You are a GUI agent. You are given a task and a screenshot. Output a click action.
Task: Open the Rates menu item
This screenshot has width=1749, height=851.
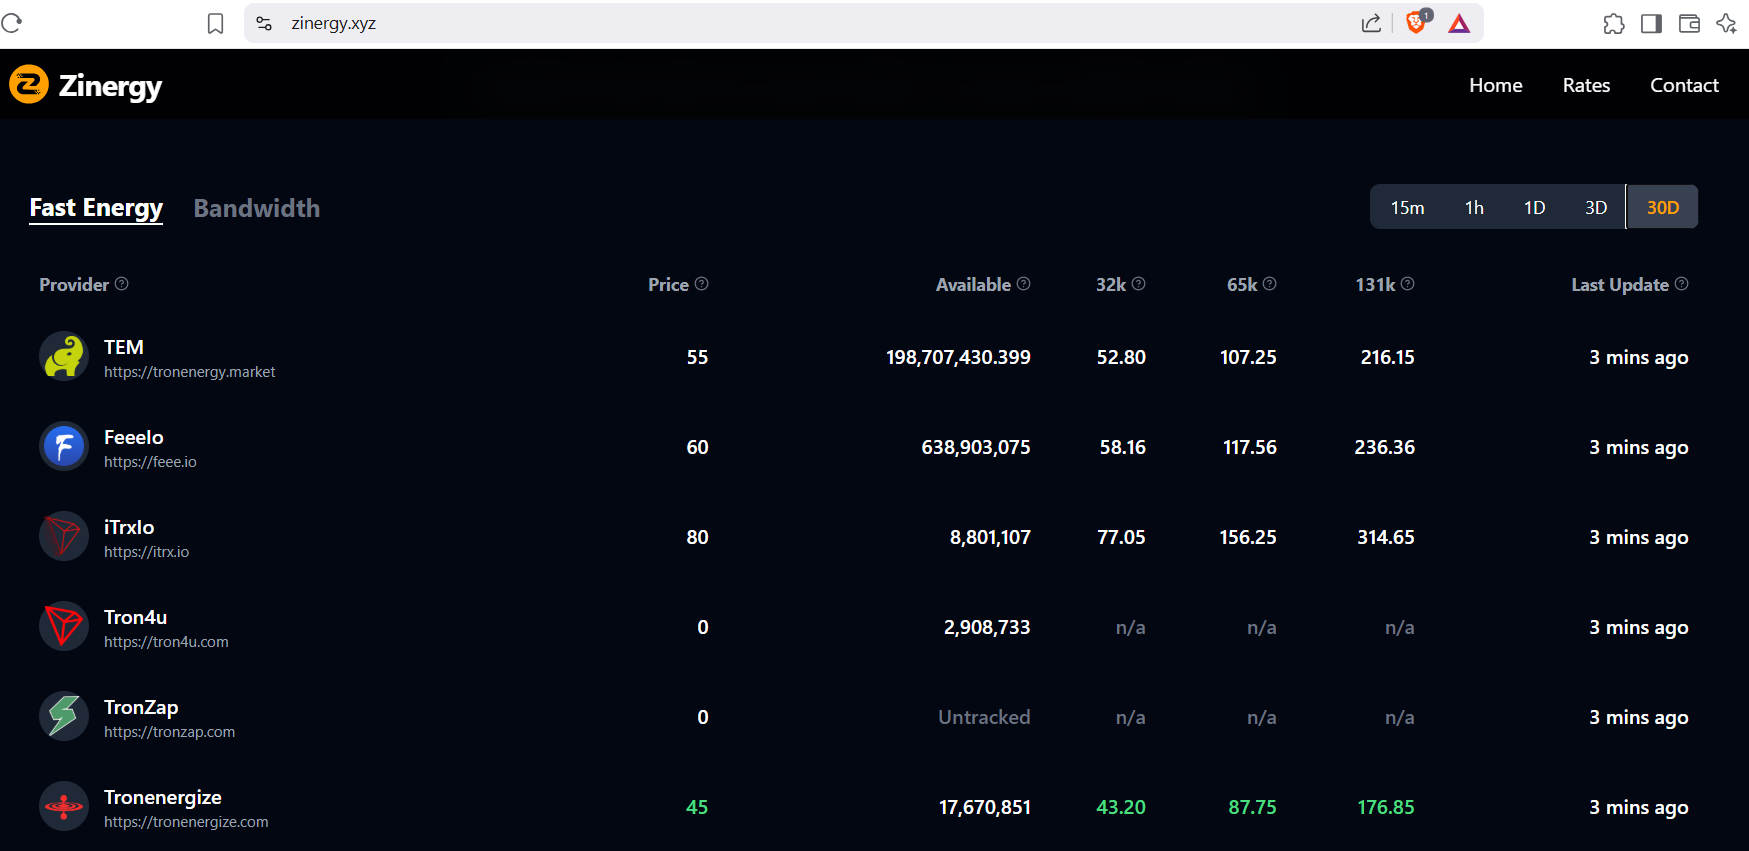[x=1586, y=85]
